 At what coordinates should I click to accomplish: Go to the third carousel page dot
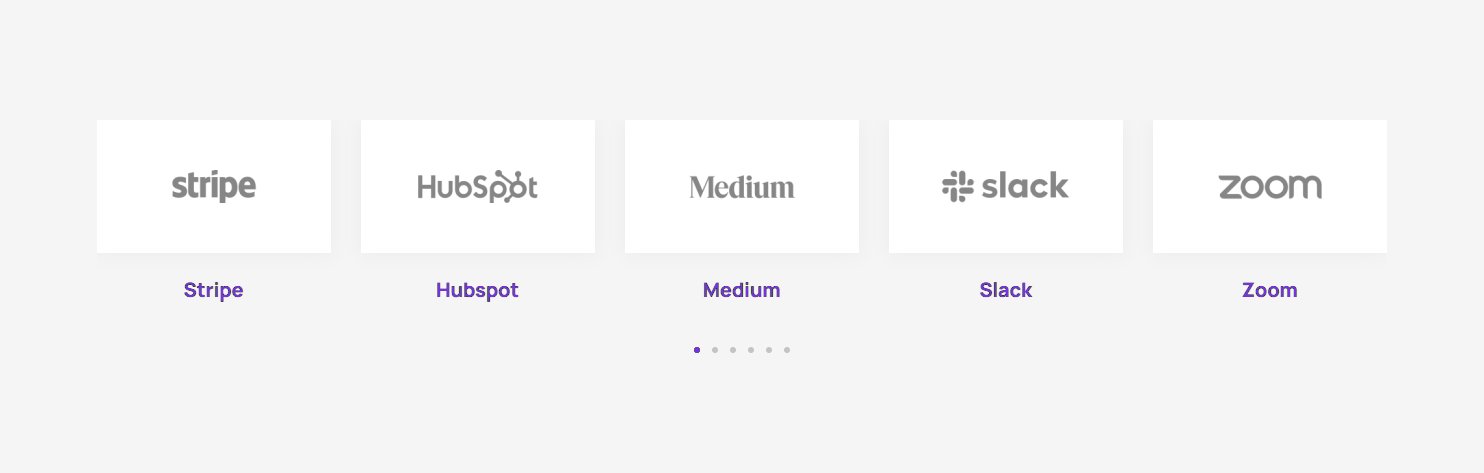pos(733,350)
